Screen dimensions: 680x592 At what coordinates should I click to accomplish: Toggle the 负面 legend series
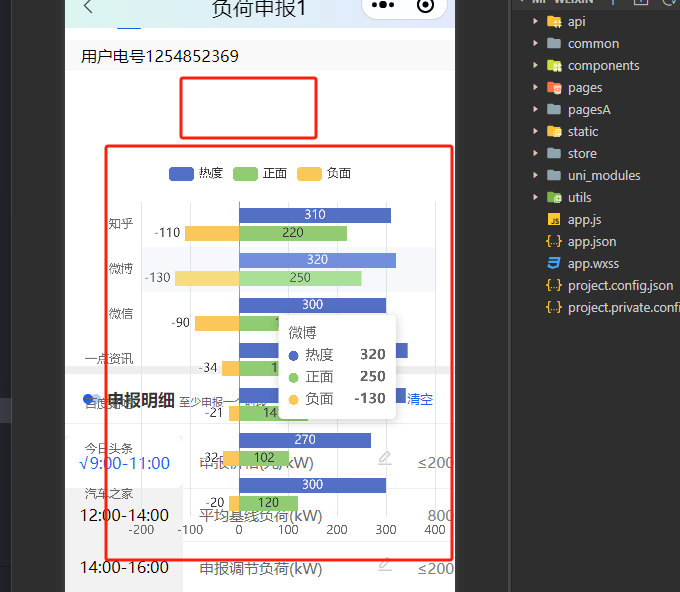(x=324, y=173)
